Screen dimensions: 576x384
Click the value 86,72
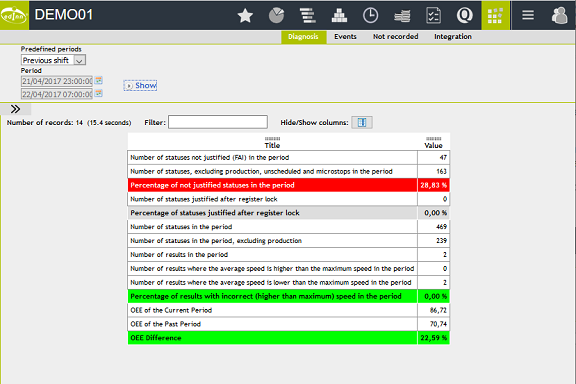pos(438,310)
